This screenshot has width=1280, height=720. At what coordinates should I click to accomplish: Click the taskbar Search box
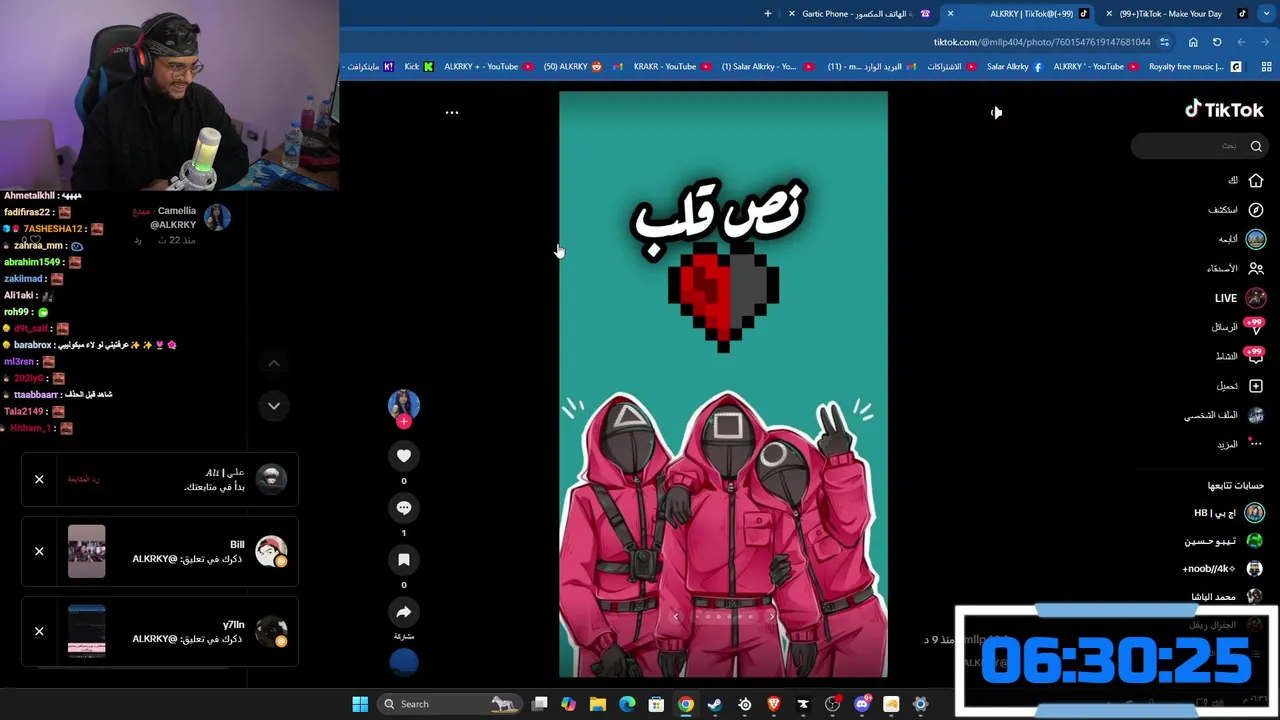point(450,704)
